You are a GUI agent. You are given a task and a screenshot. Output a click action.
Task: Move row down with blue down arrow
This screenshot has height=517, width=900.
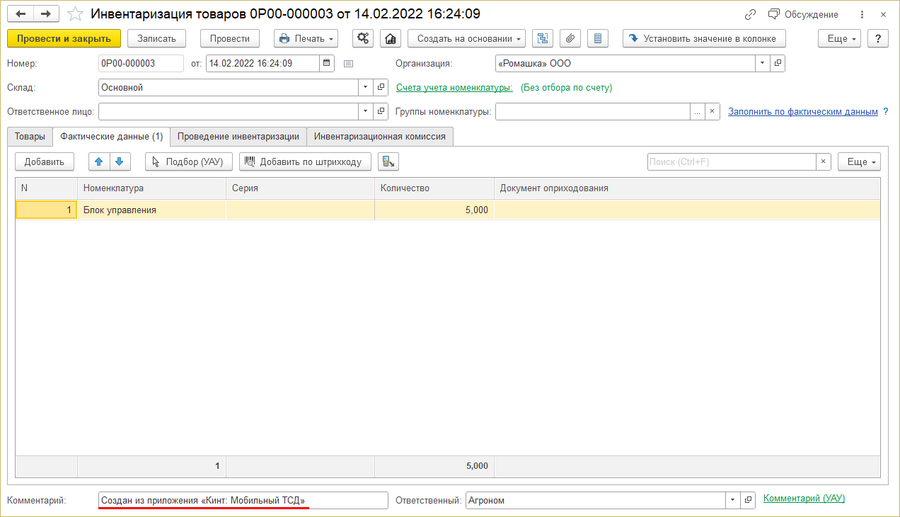(x=119, y=162)
